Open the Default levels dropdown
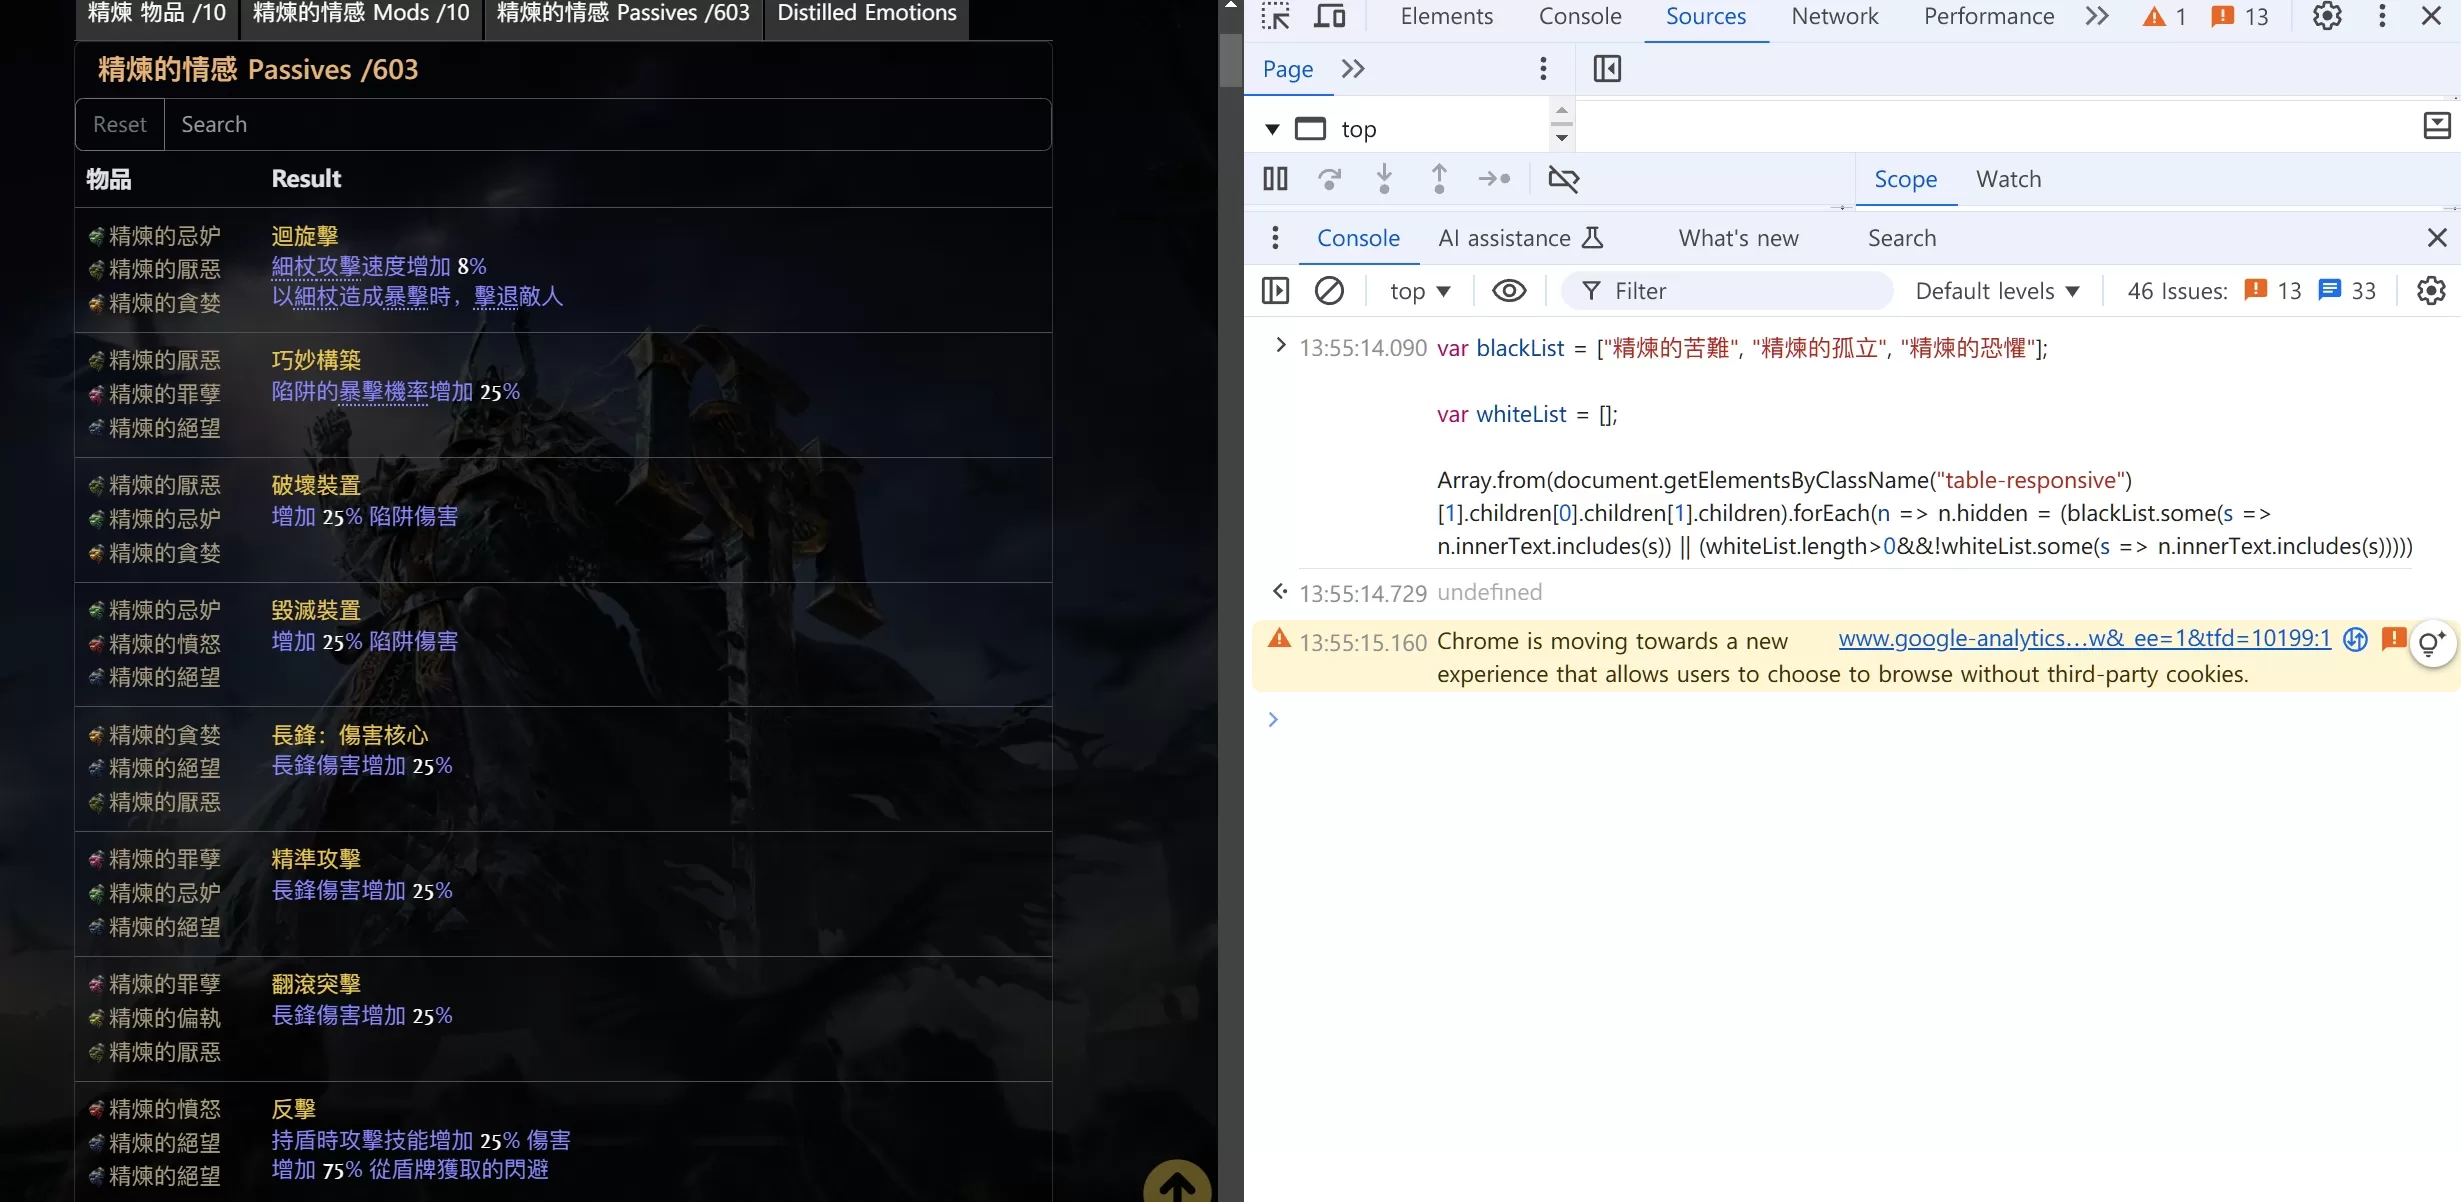Screen dimensions: 2461x1202 [x=1997, y=291]
